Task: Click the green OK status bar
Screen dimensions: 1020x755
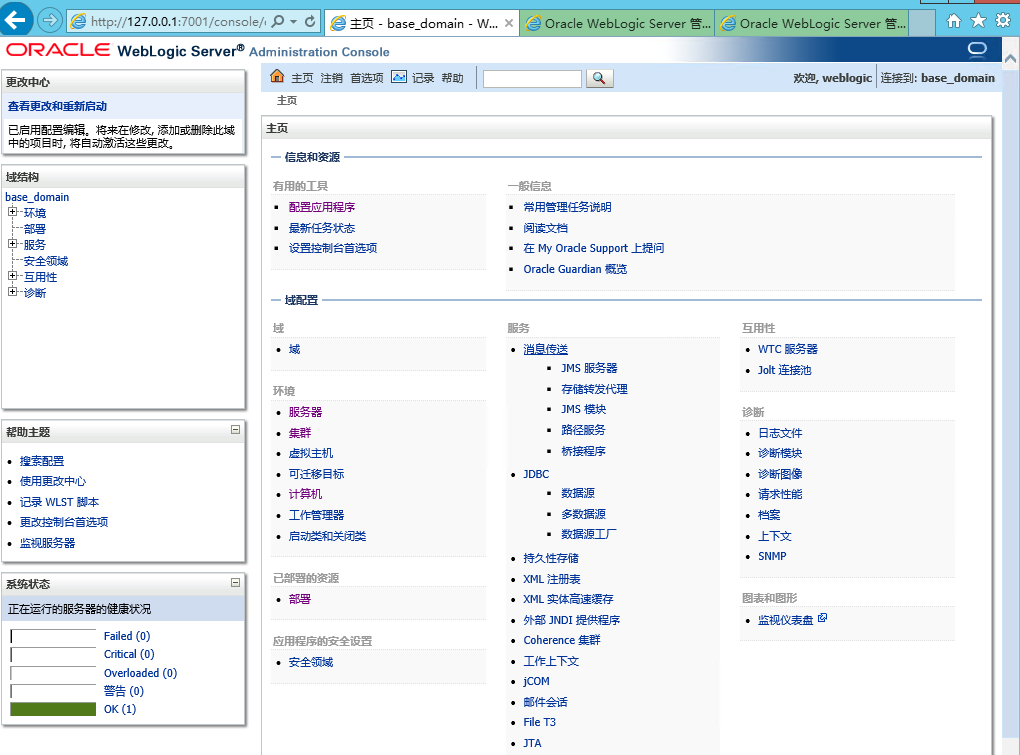Action: click(x=53, y=709)
